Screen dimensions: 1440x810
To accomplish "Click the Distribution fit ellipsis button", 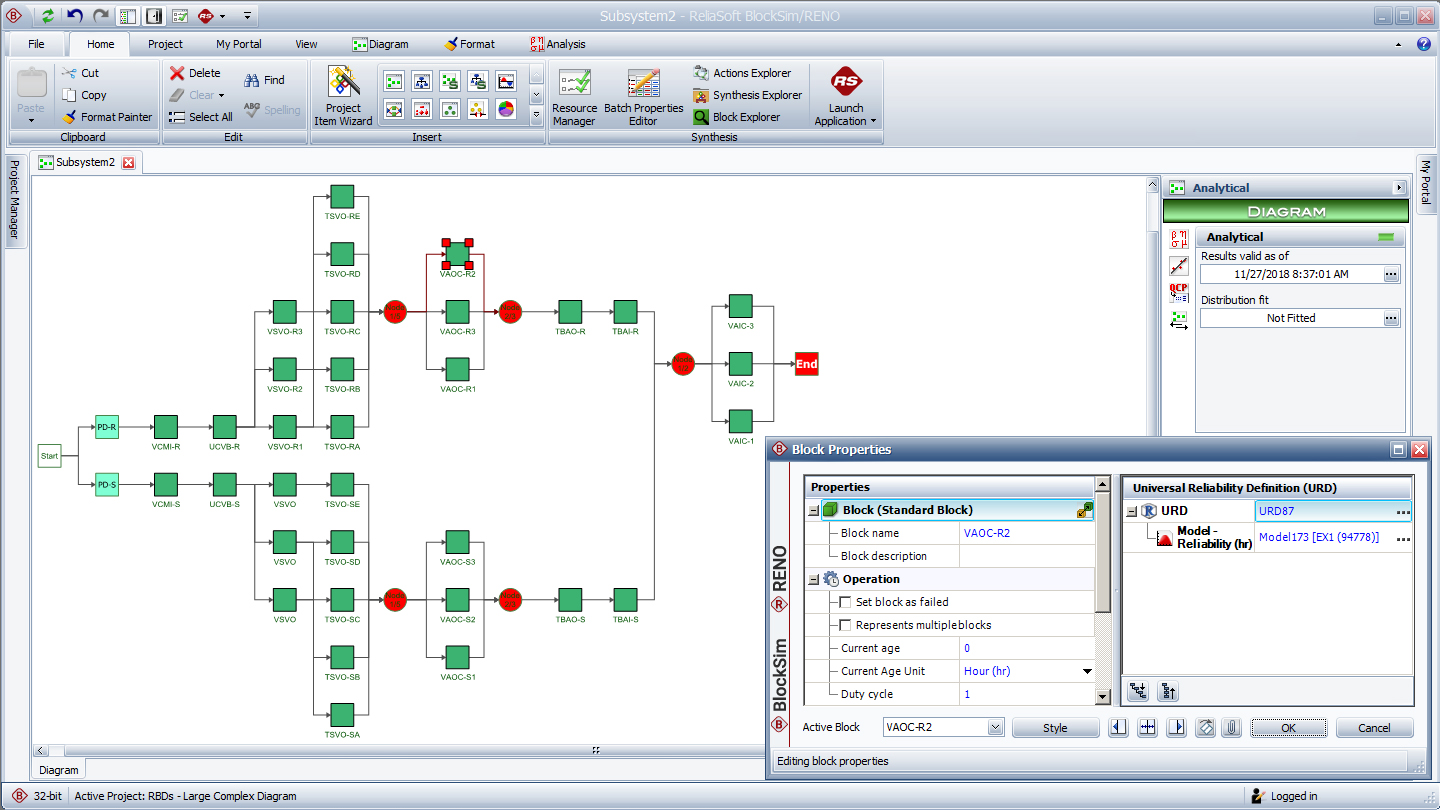I will (1391, 318).
